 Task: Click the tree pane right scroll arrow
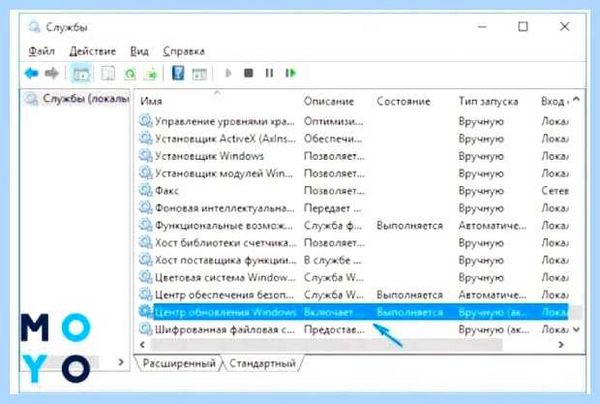(121, 362)
